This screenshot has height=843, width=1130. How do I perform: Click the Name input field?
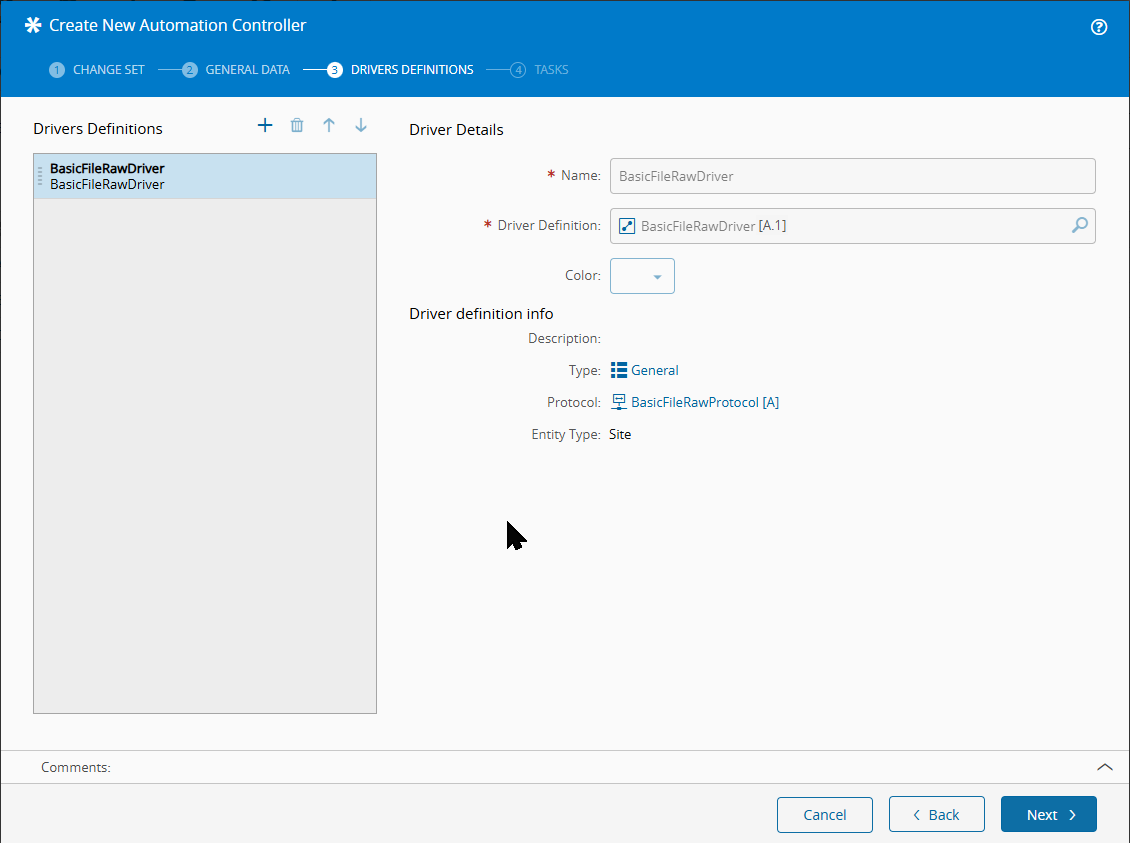[x=852, y=176]
